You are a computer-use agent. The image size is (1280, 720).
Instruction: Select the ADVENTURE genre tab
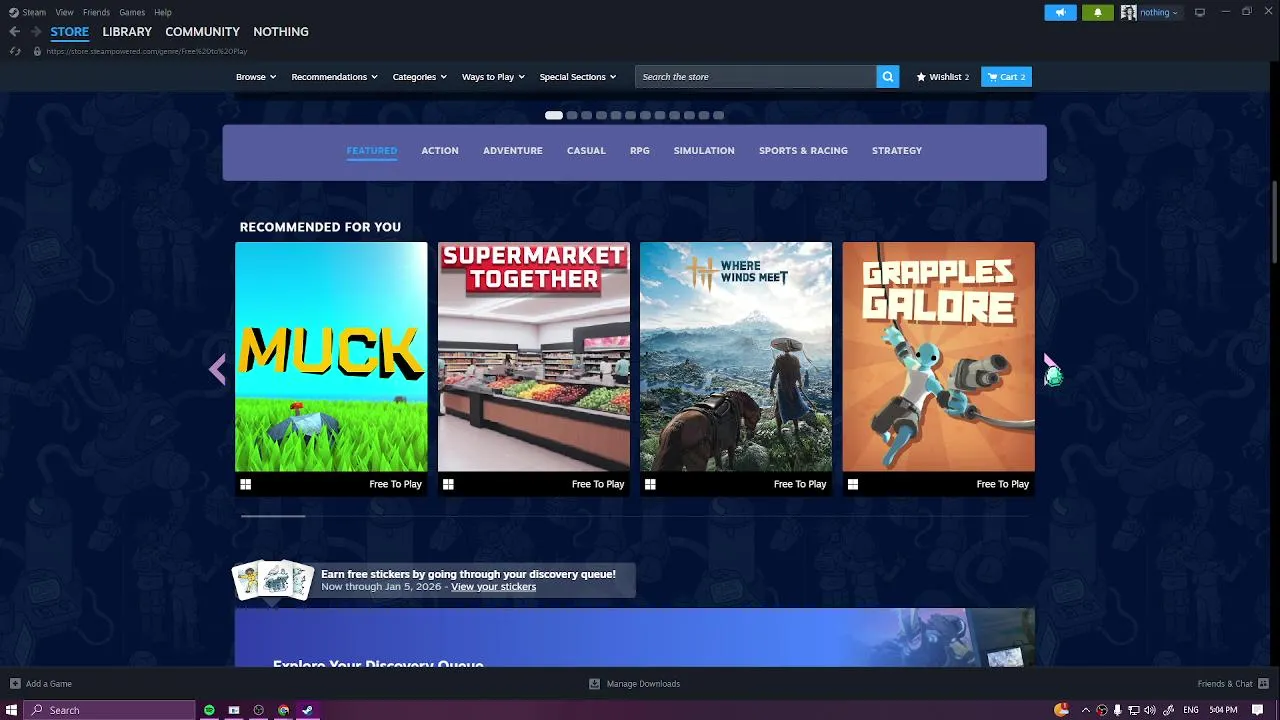click(513, 151)
